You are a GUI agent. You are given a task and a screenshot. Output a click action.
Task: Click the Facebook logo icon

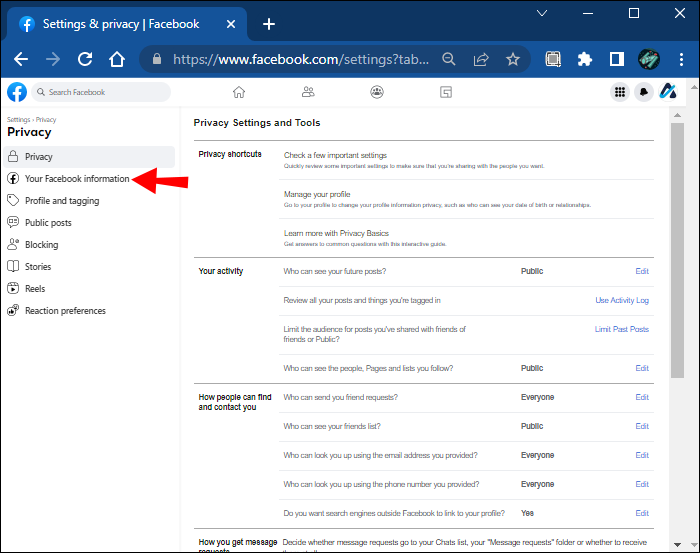pyautogui.click(x=17, y=93)
